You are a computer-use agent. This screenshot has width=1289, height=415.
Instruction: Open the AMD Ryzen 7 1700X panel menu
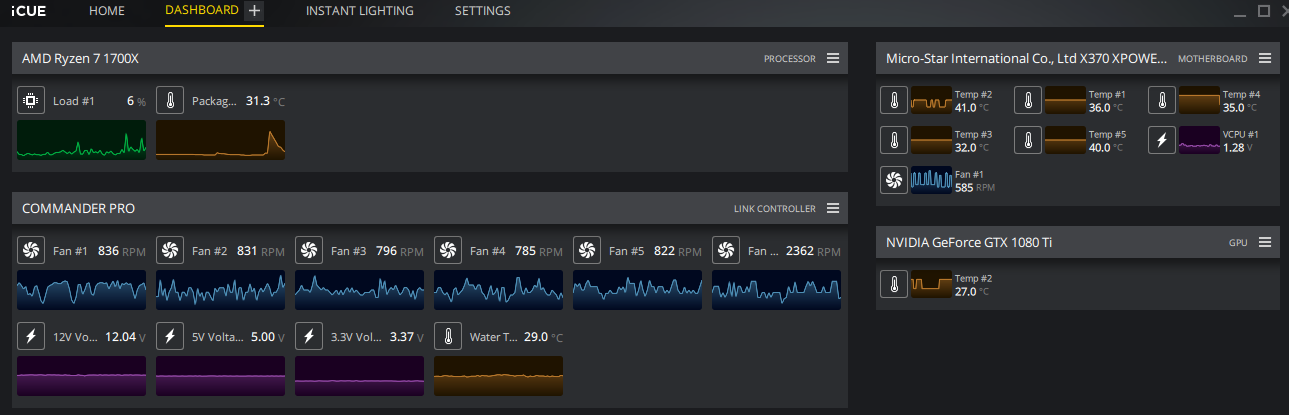(x=832, y=58)
